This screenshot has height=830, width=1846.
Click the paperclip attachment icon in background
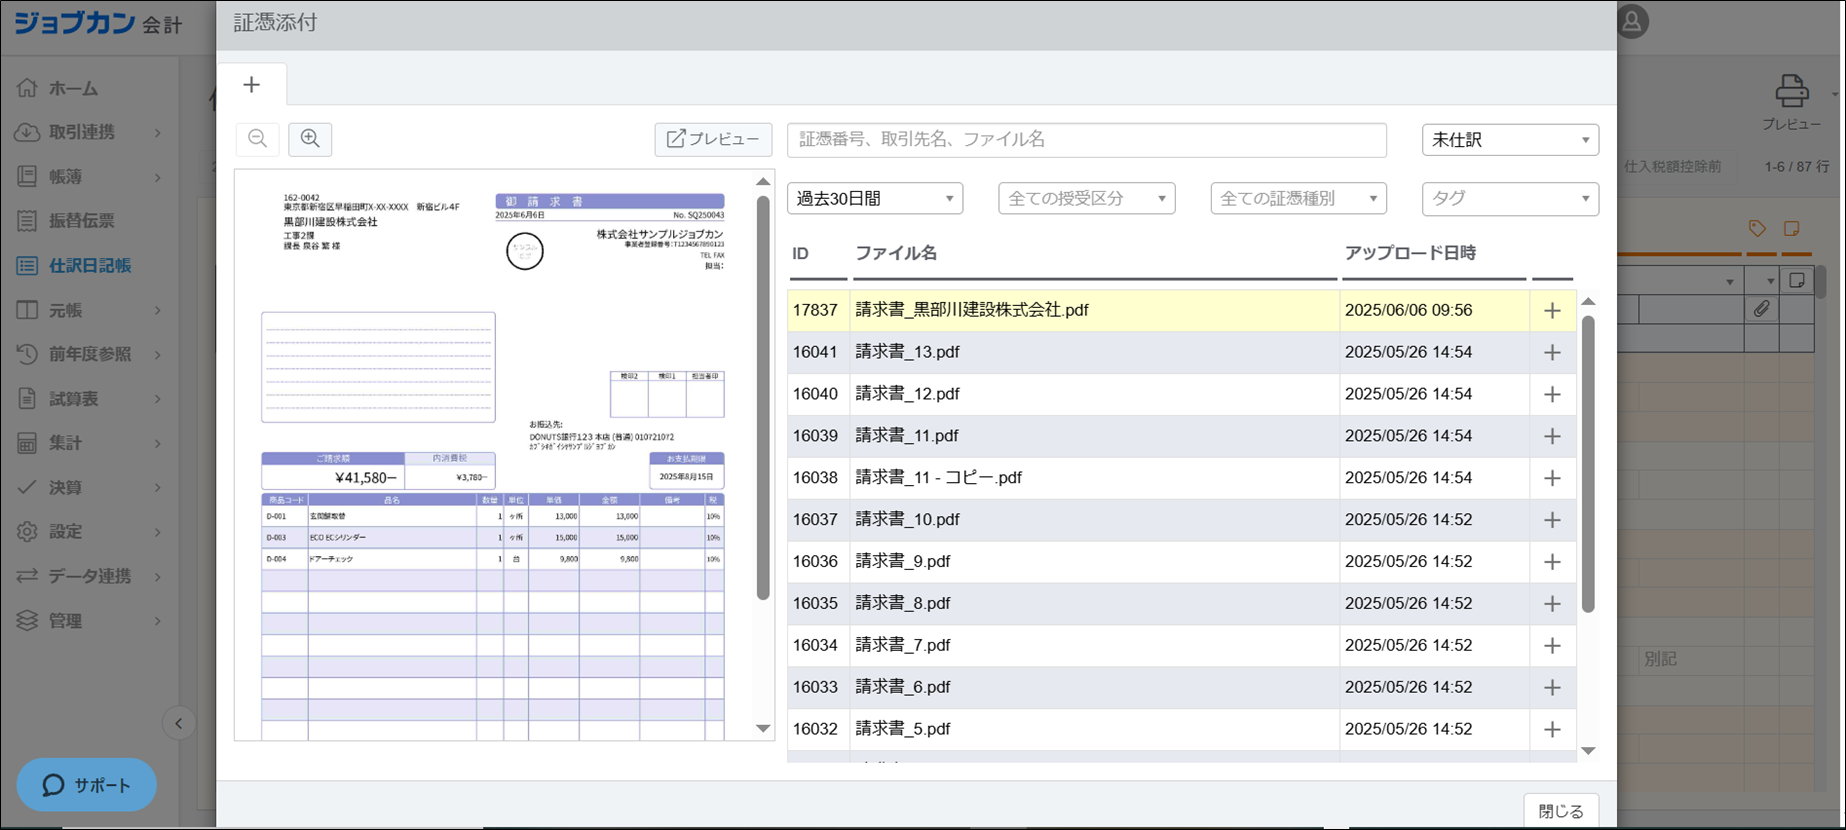1761,309
